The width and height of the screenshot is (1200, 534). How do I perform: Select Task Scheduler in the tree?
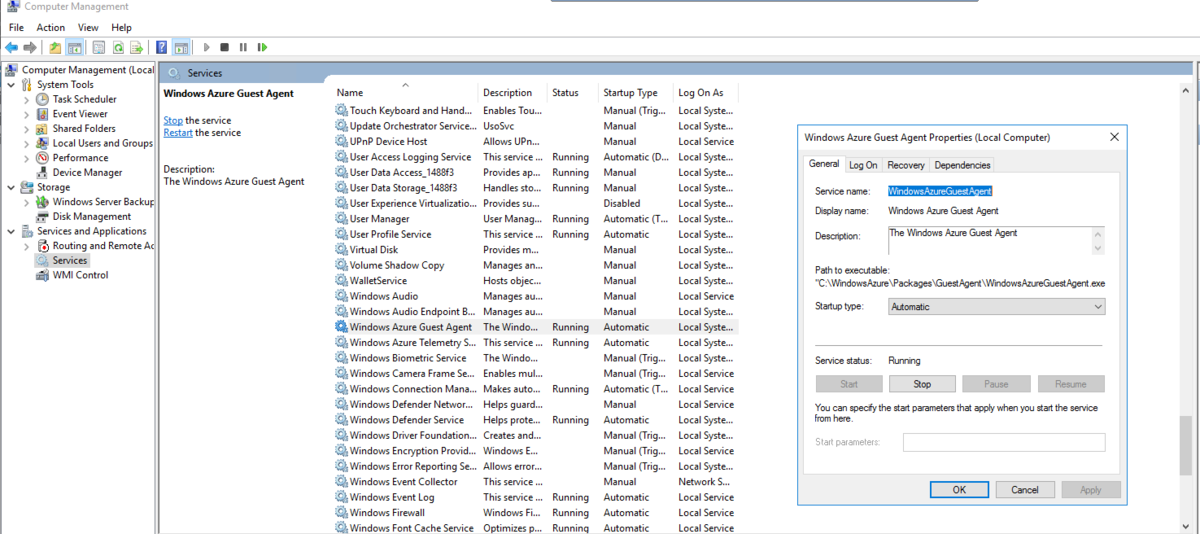[84, 99]
